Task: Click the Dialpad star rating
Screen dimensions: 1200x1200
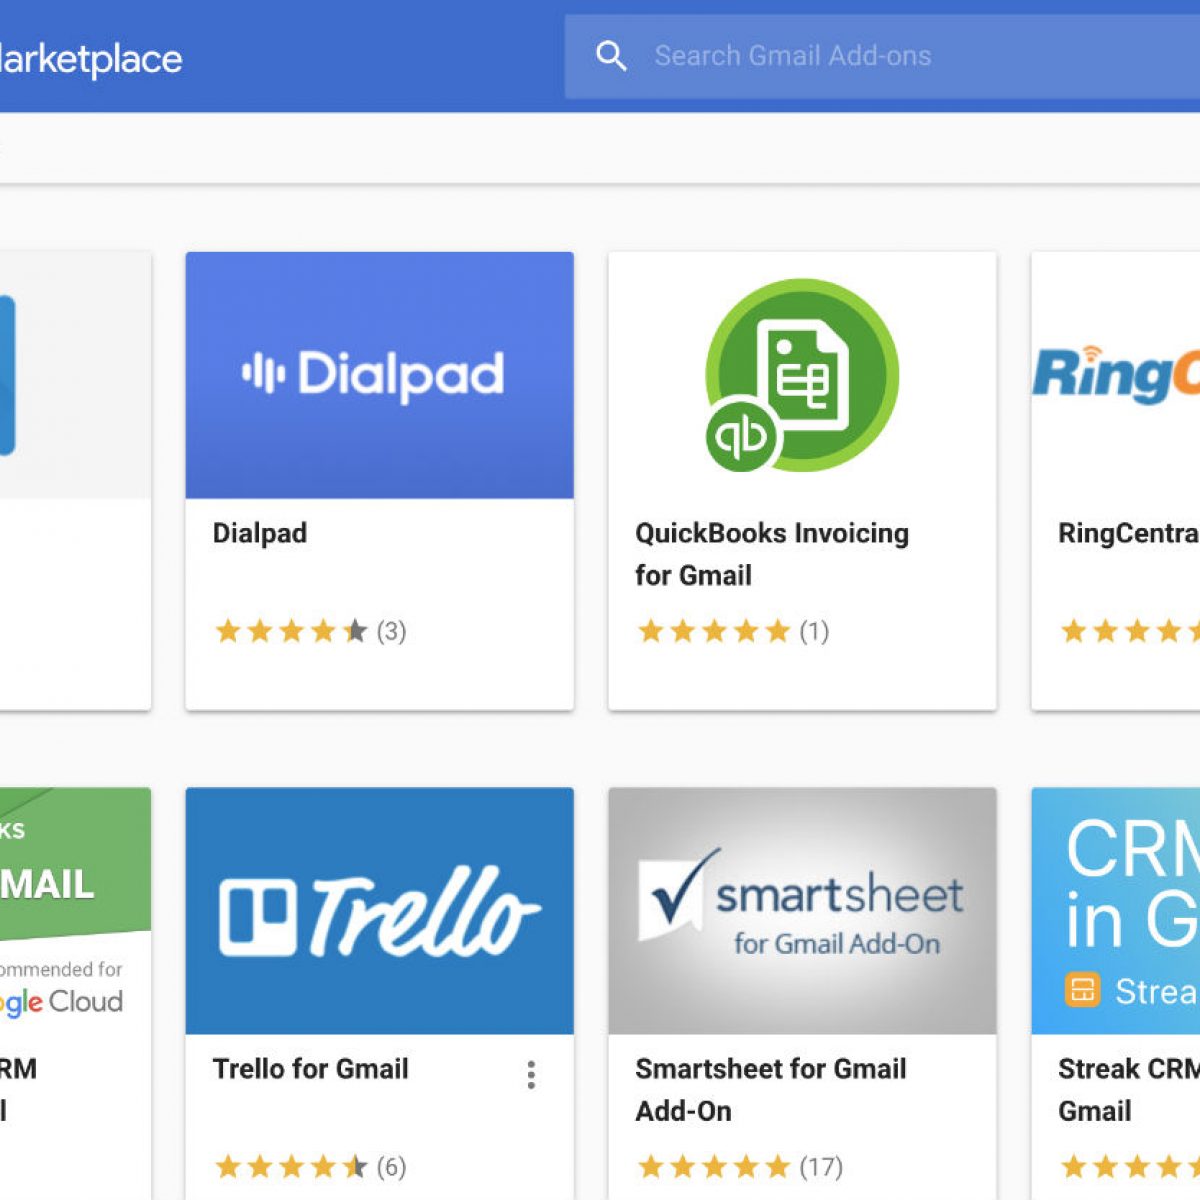Action: coord(310,631)
